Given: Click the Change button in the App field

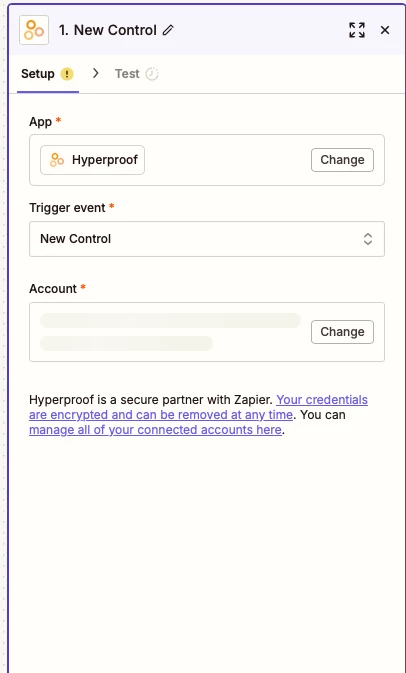Looking at the screenshot, I should (x=342, y=160).
